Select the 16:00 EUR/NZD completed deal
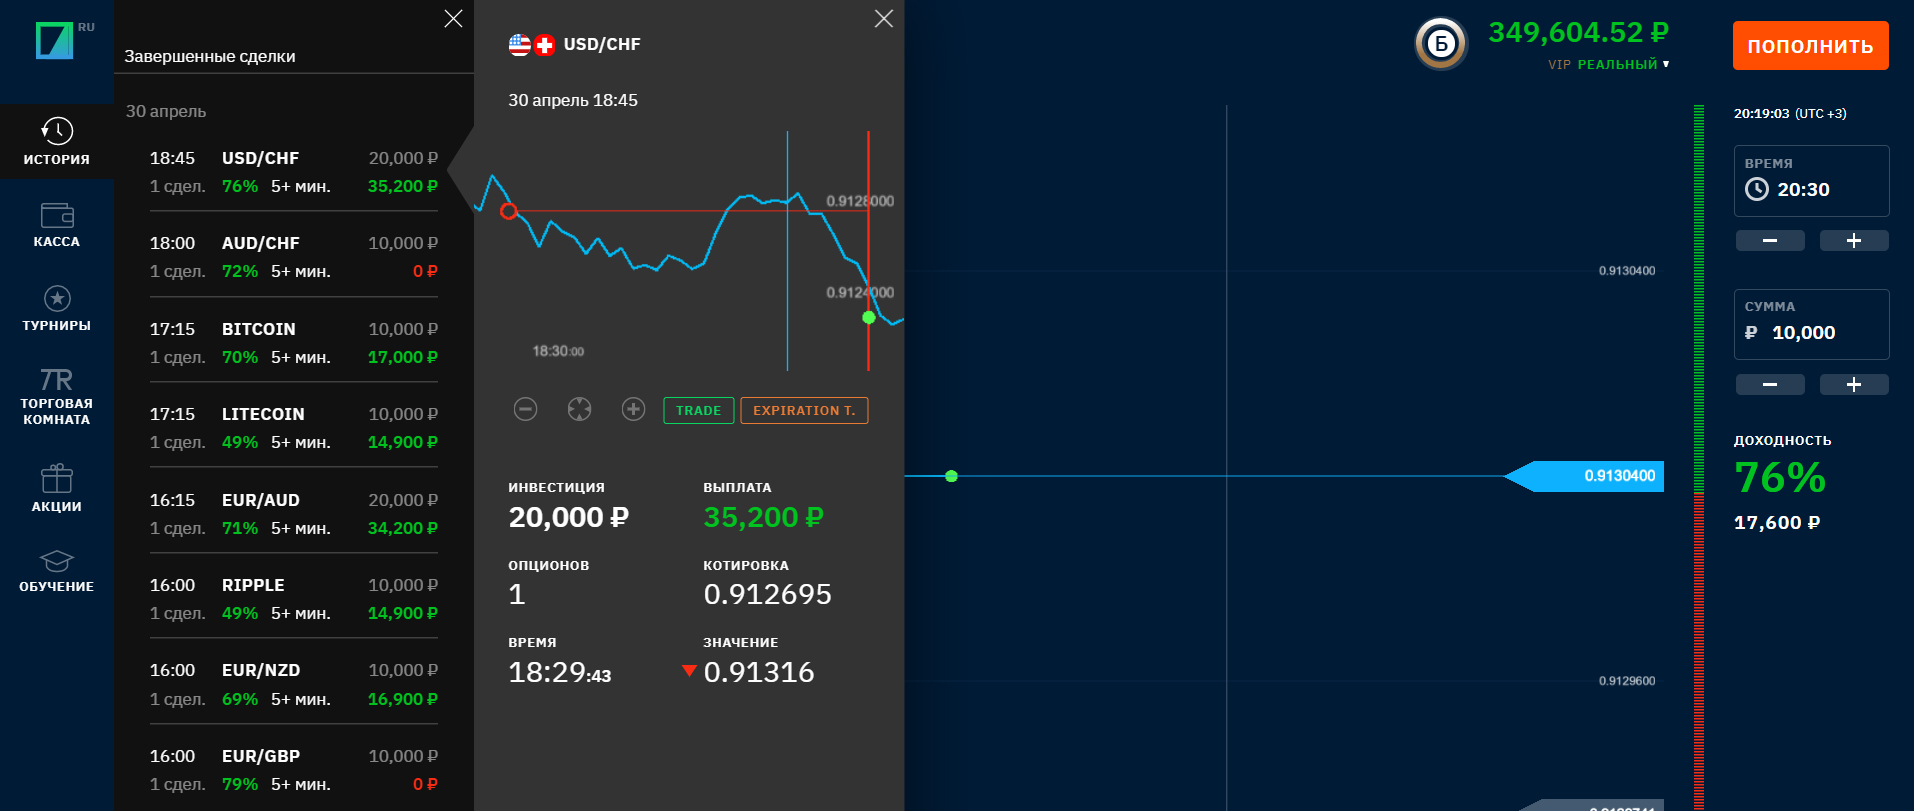1914x811 pixels. tap(294, 684)
